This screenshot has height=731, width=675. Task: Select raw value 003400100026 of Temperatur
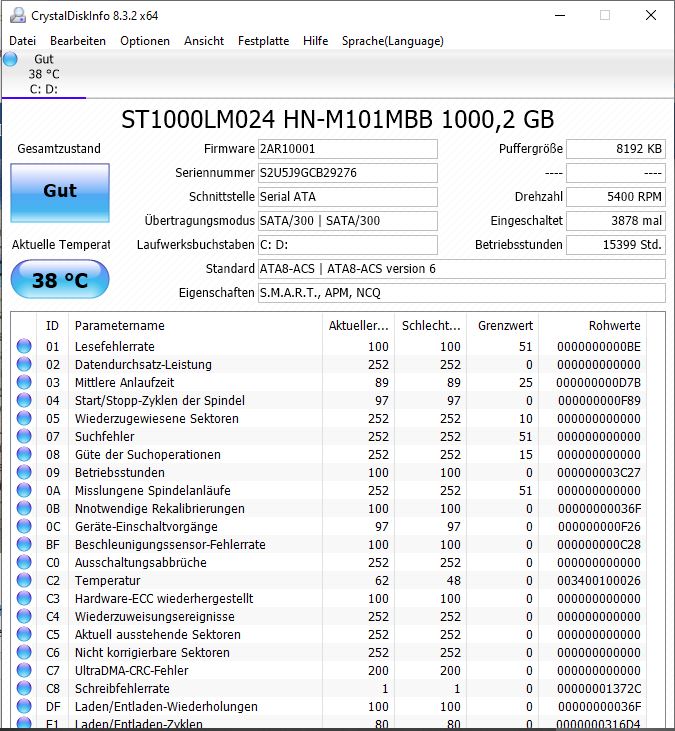point(599,580)
